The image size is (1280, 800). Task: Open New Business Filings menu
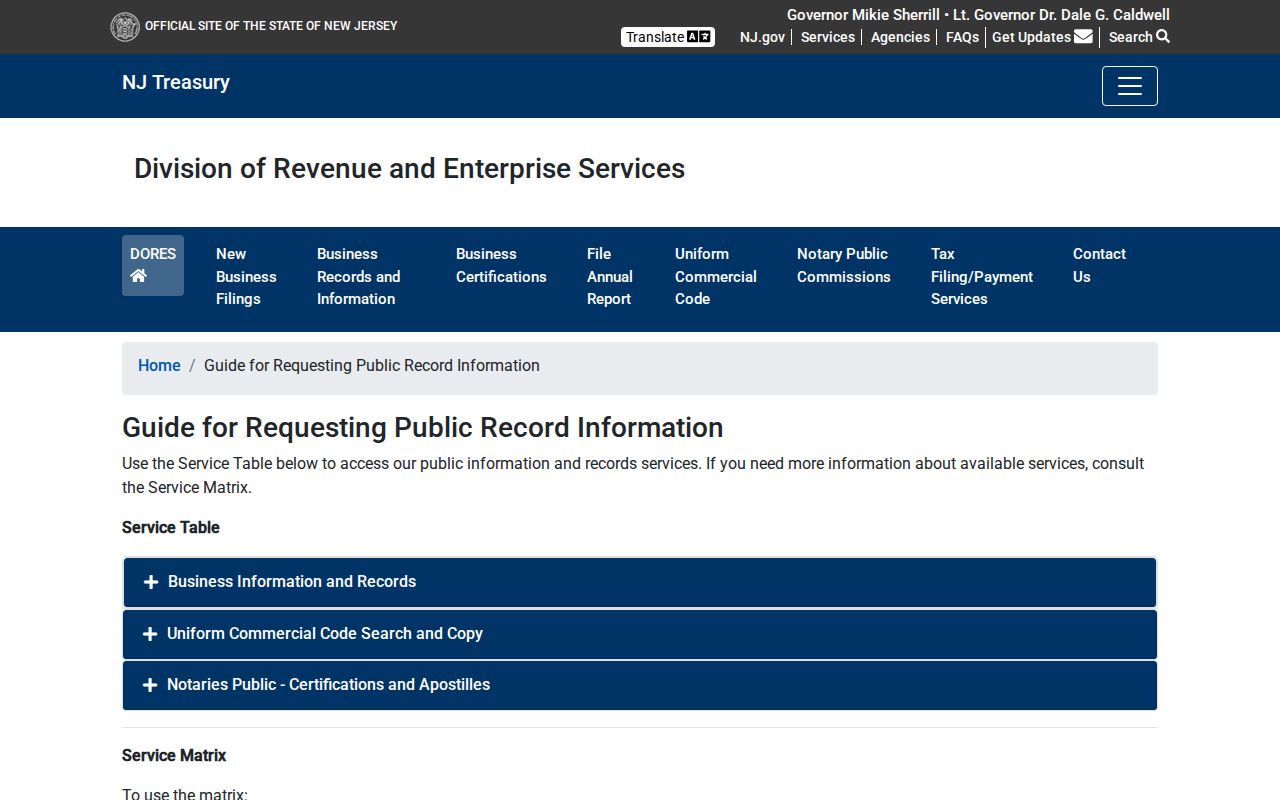coord(246,277)
